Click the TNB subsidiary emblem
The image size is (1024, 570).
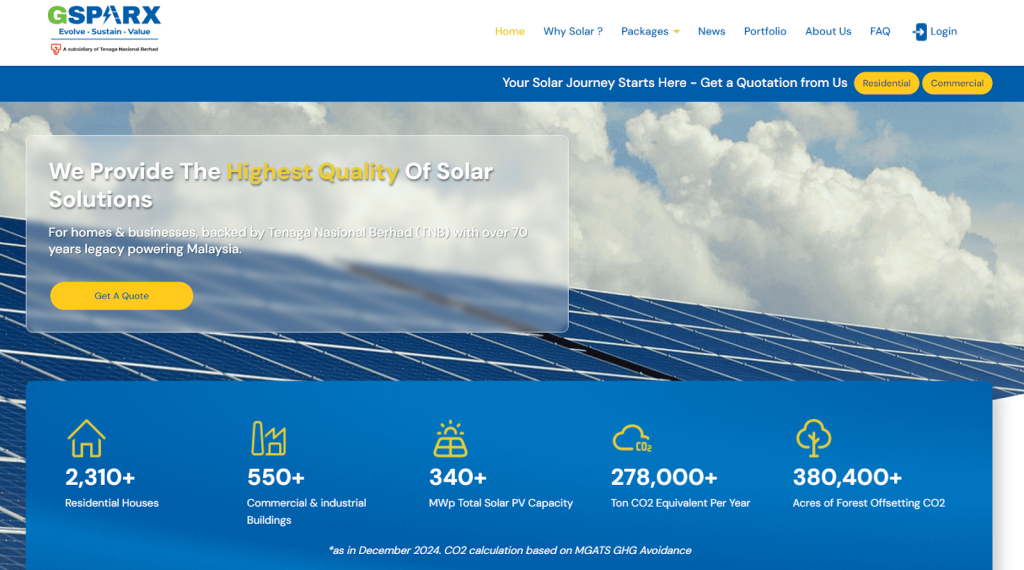click(x=56, y=49)
